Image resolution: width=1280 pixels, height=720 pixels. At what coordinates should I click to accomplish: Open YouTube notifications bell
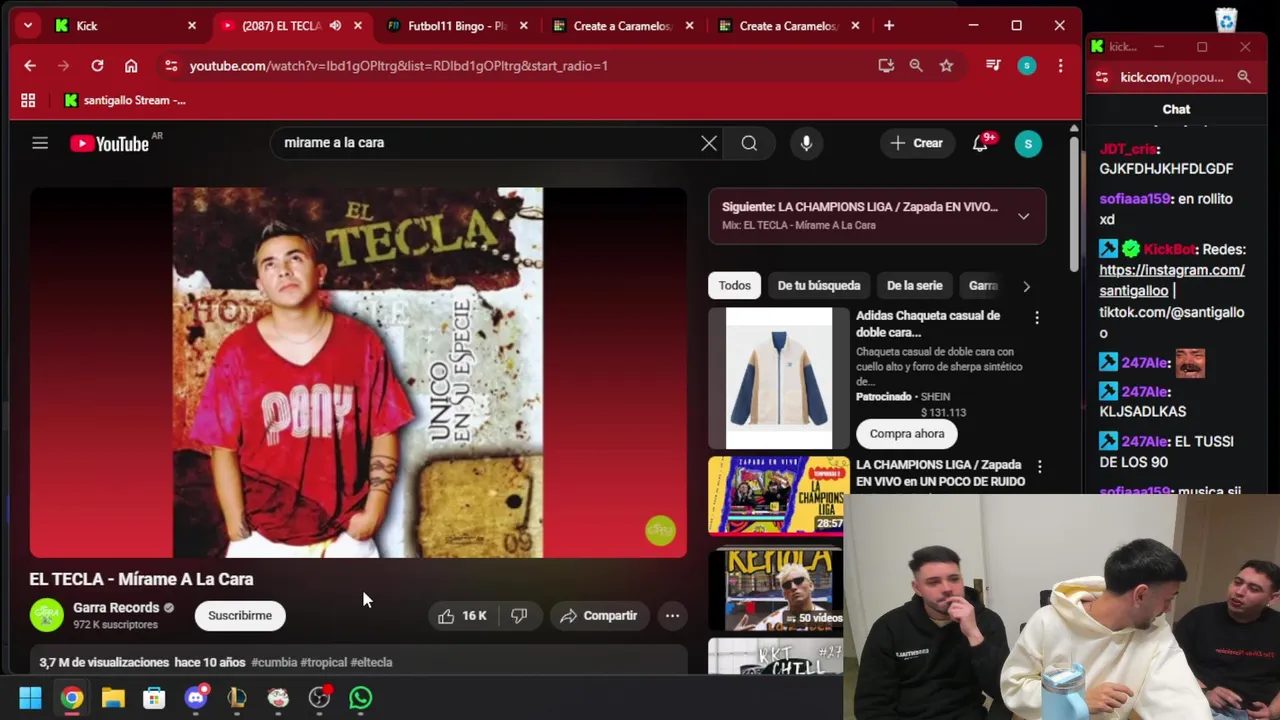(x=980, y=143)
